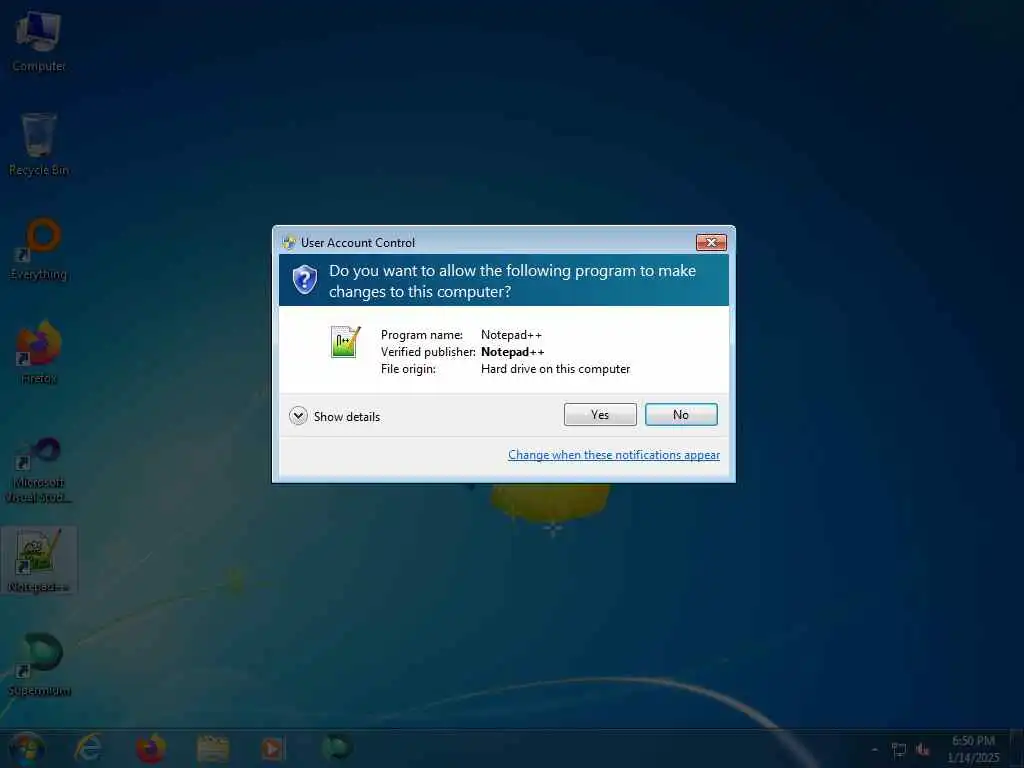The height and width of the screenshot is (768, 1024).
Task: Select the Computer desktop icon
Action: click(x=39, y=41)
